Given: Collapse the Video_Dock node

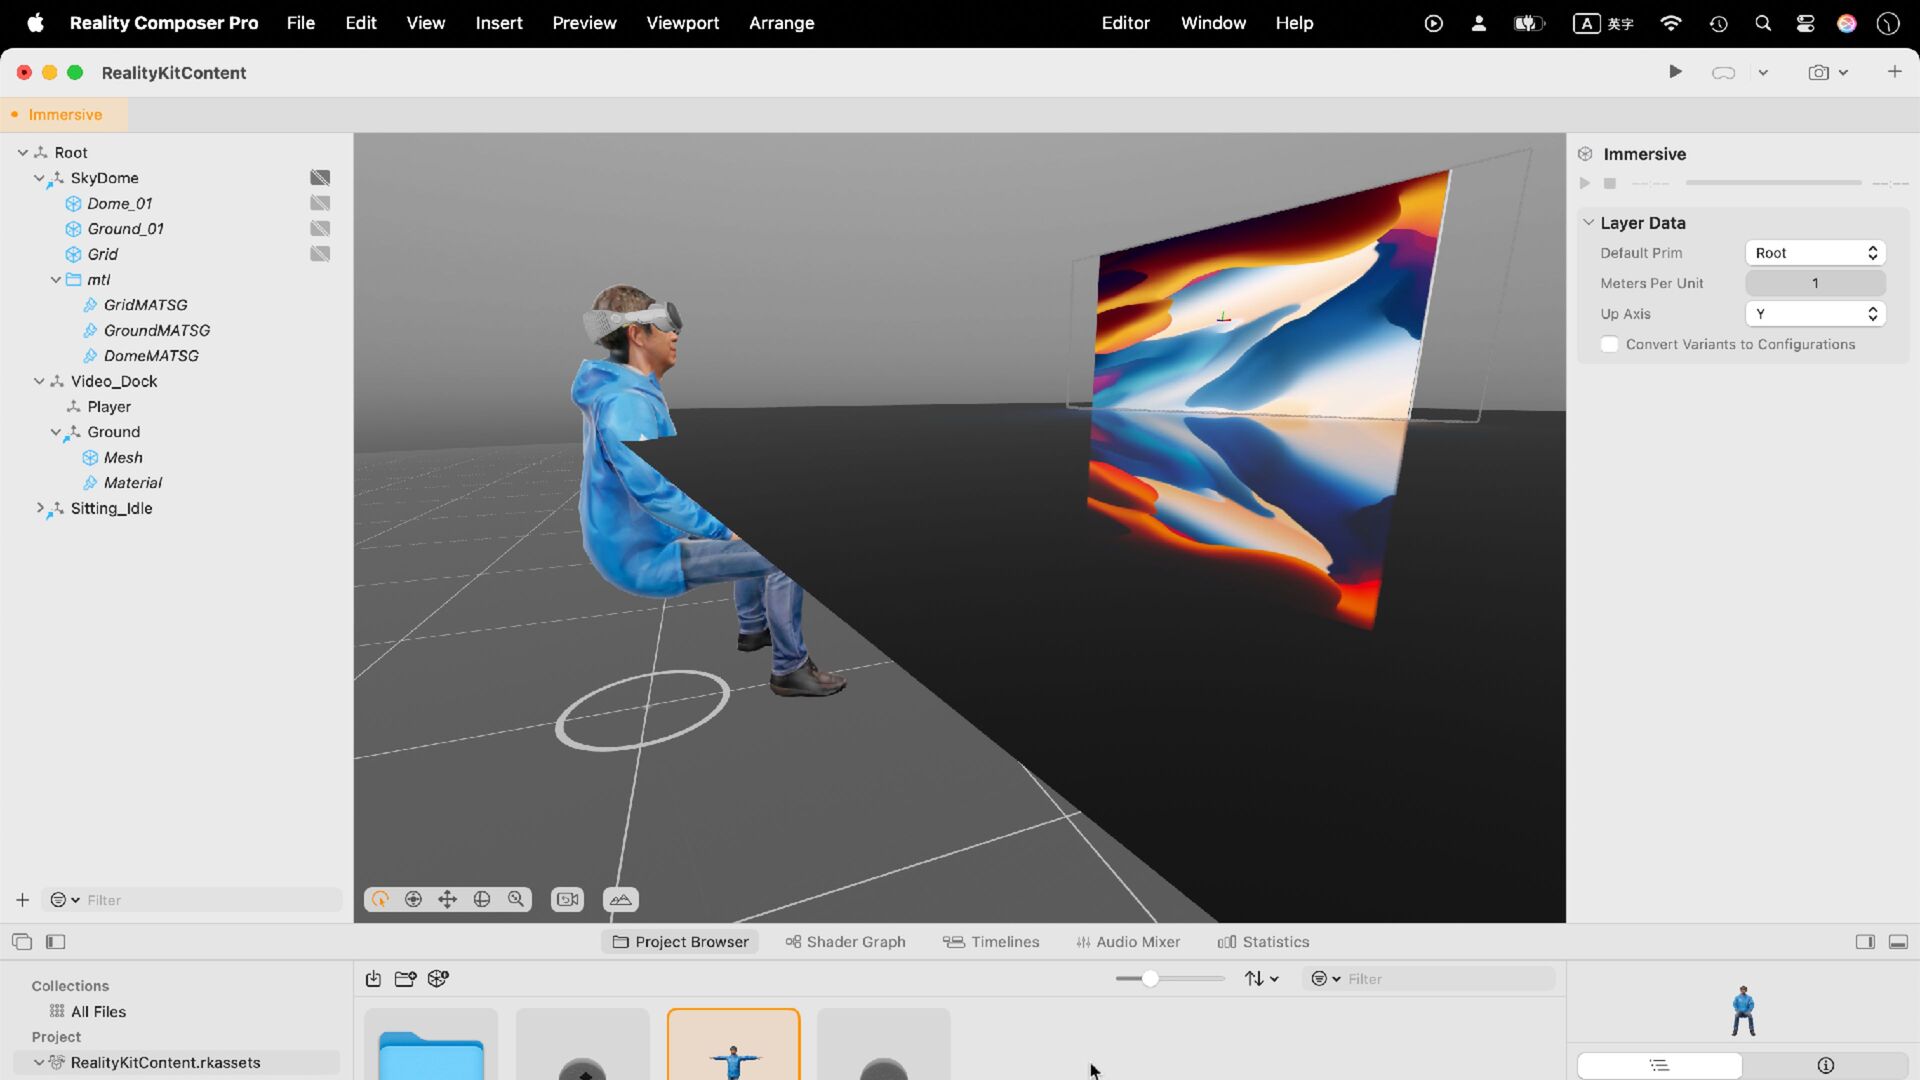Looking at the screenshot, I should (38, 382).
